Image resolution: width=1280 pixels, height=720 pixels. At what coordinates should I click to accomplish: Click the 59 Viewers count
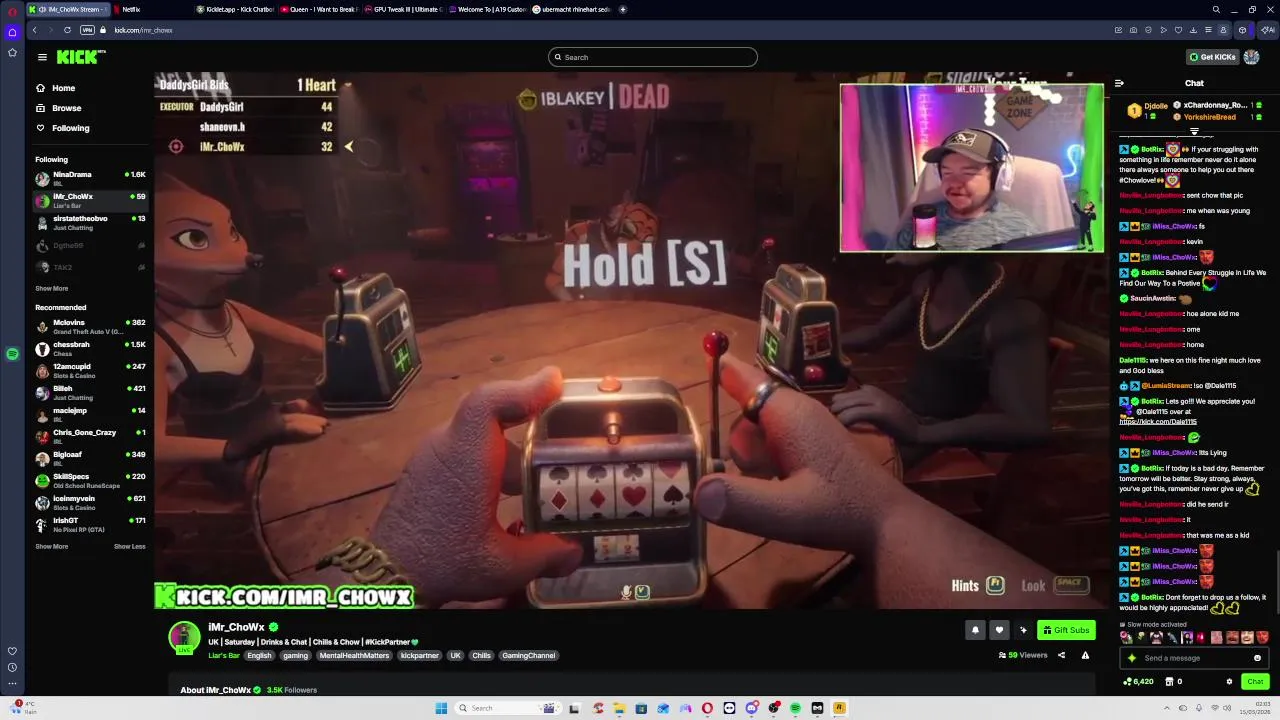tap(1023, 655)
